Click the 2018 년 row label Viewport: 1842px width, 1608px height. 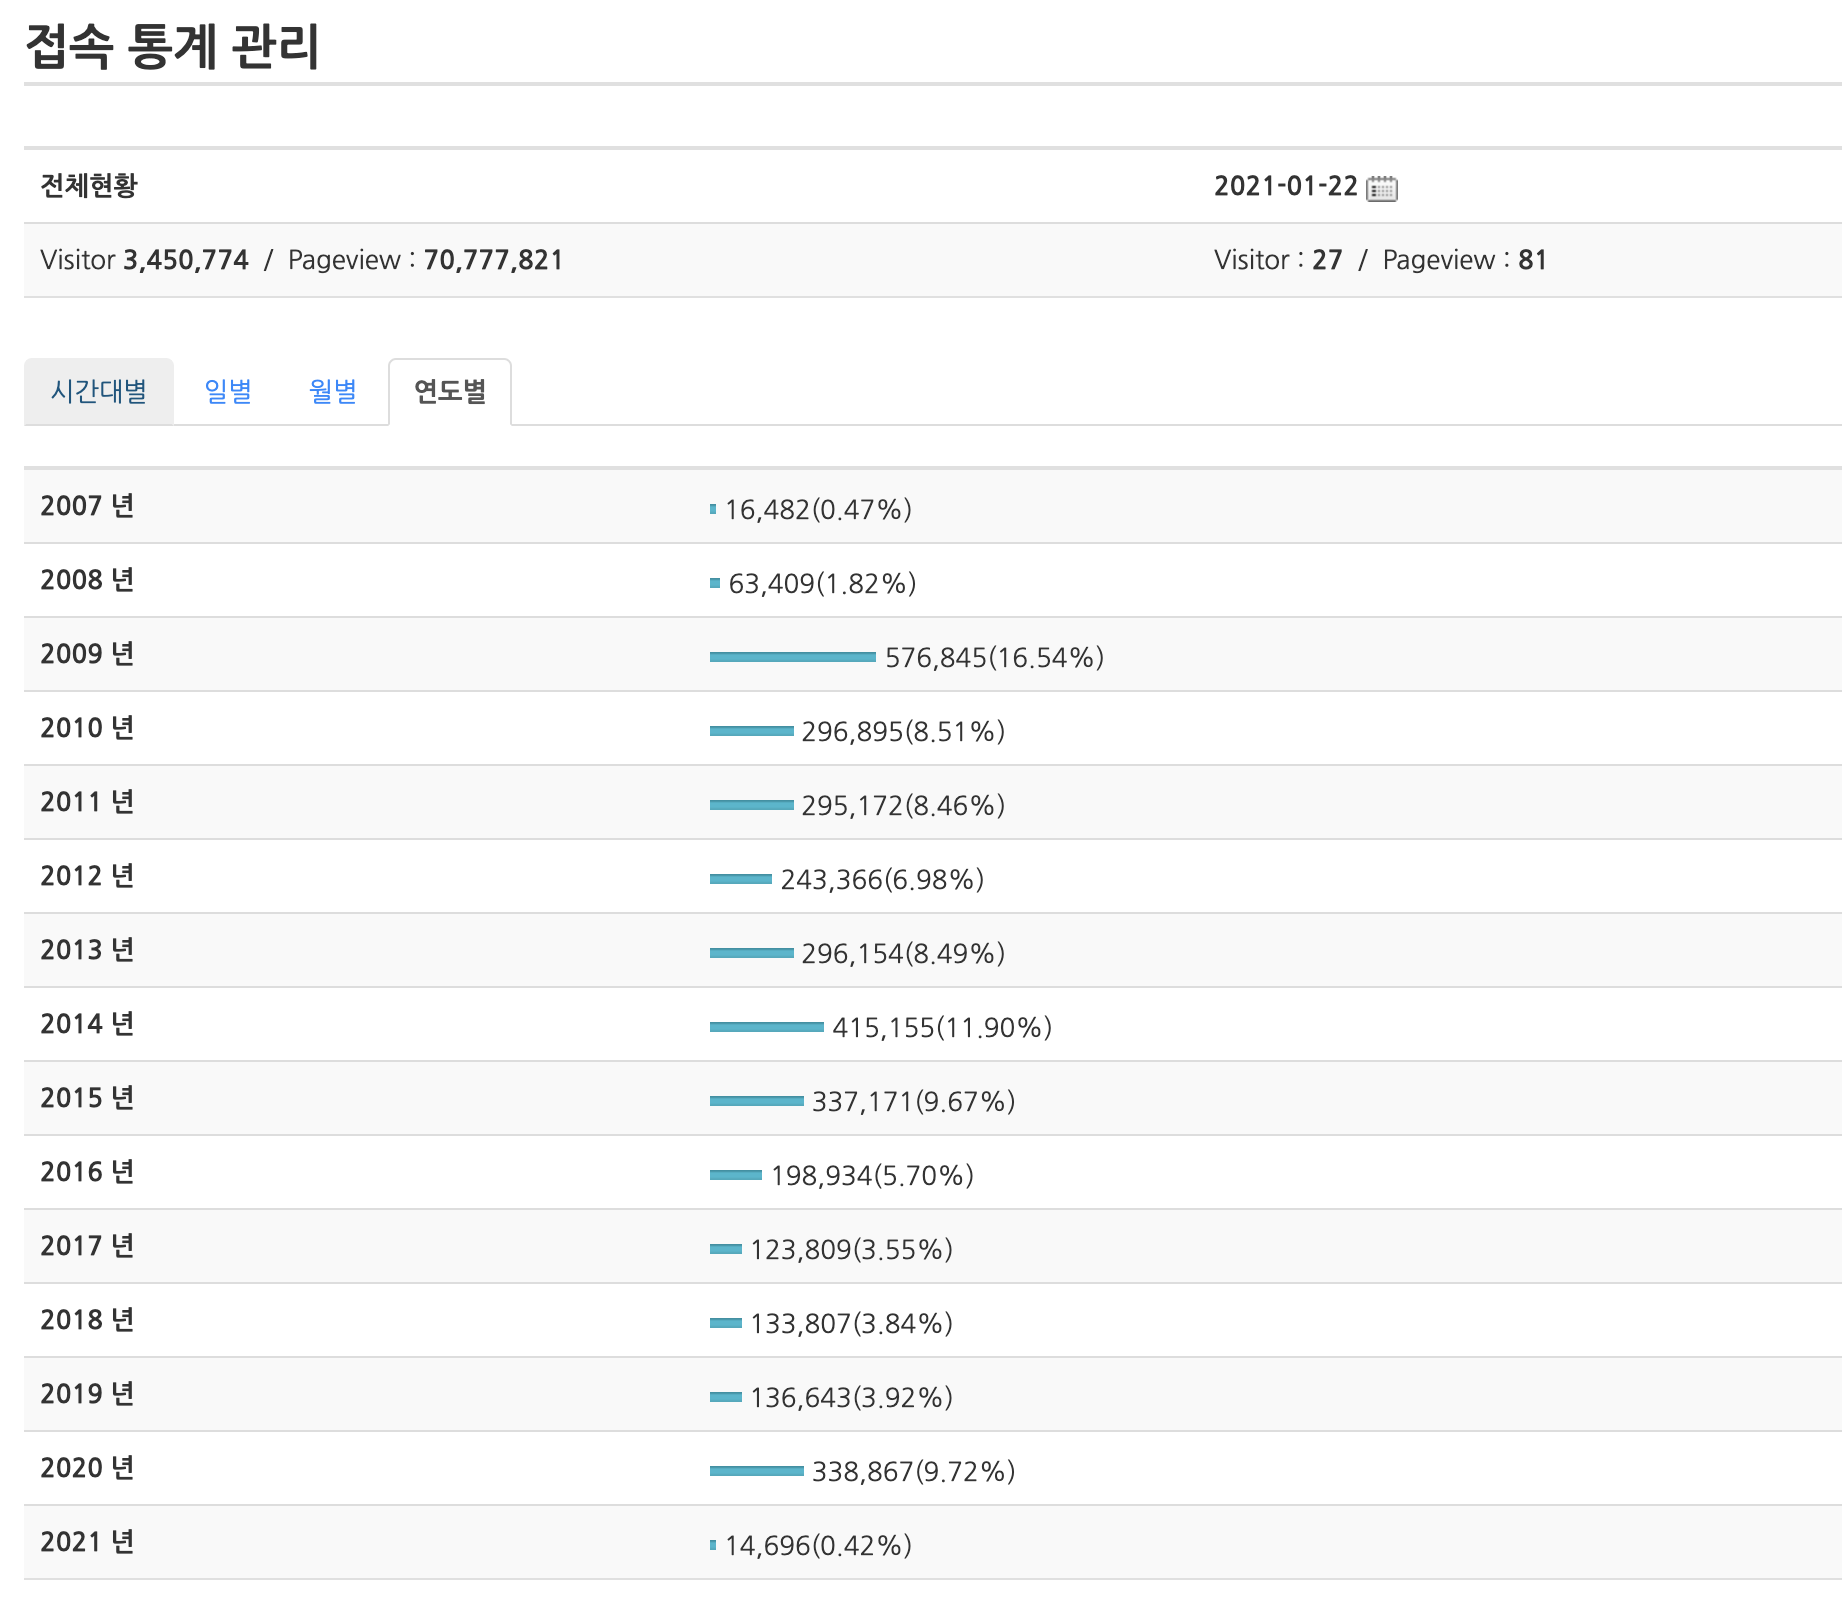(87, 1320)
